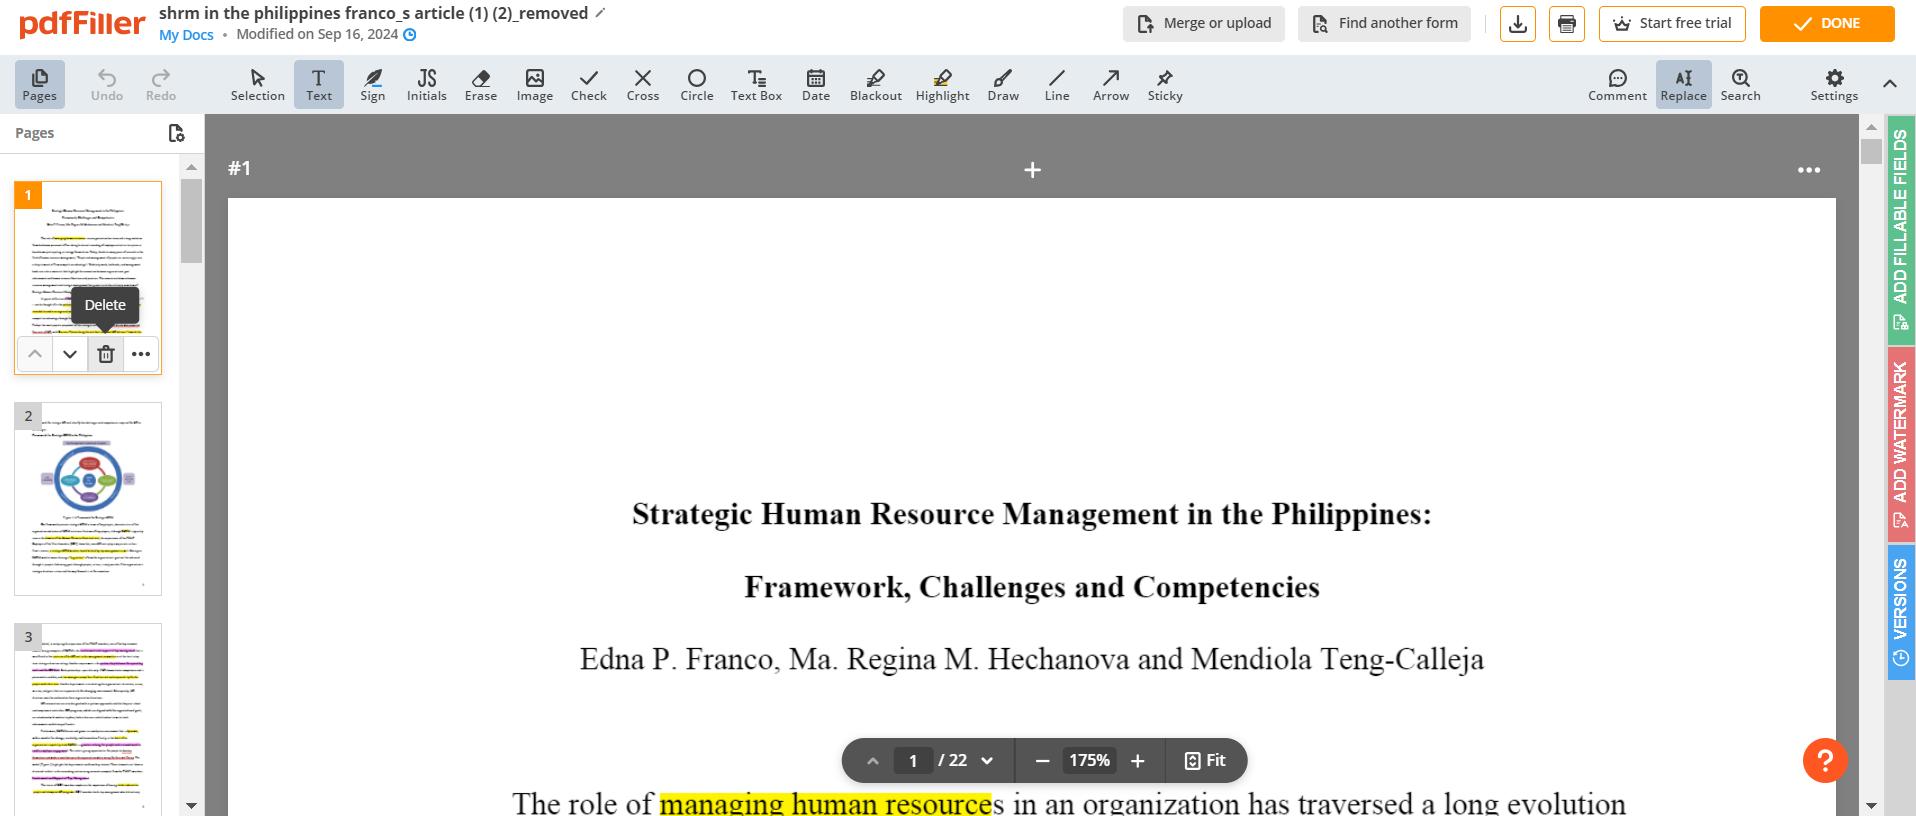The image size is (1916, 816).
Task: Click Start free trial button
Action: pyautogui.click(x=1672, y=24)
